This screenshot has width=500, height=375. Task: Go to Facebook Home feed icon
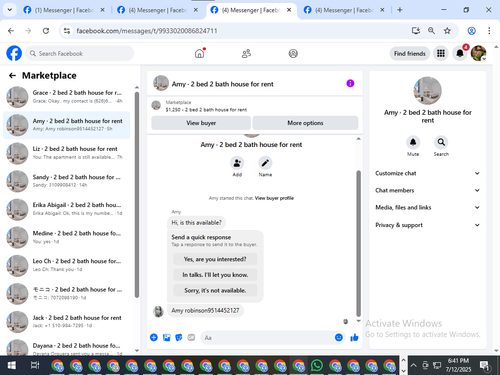point(199,53)
